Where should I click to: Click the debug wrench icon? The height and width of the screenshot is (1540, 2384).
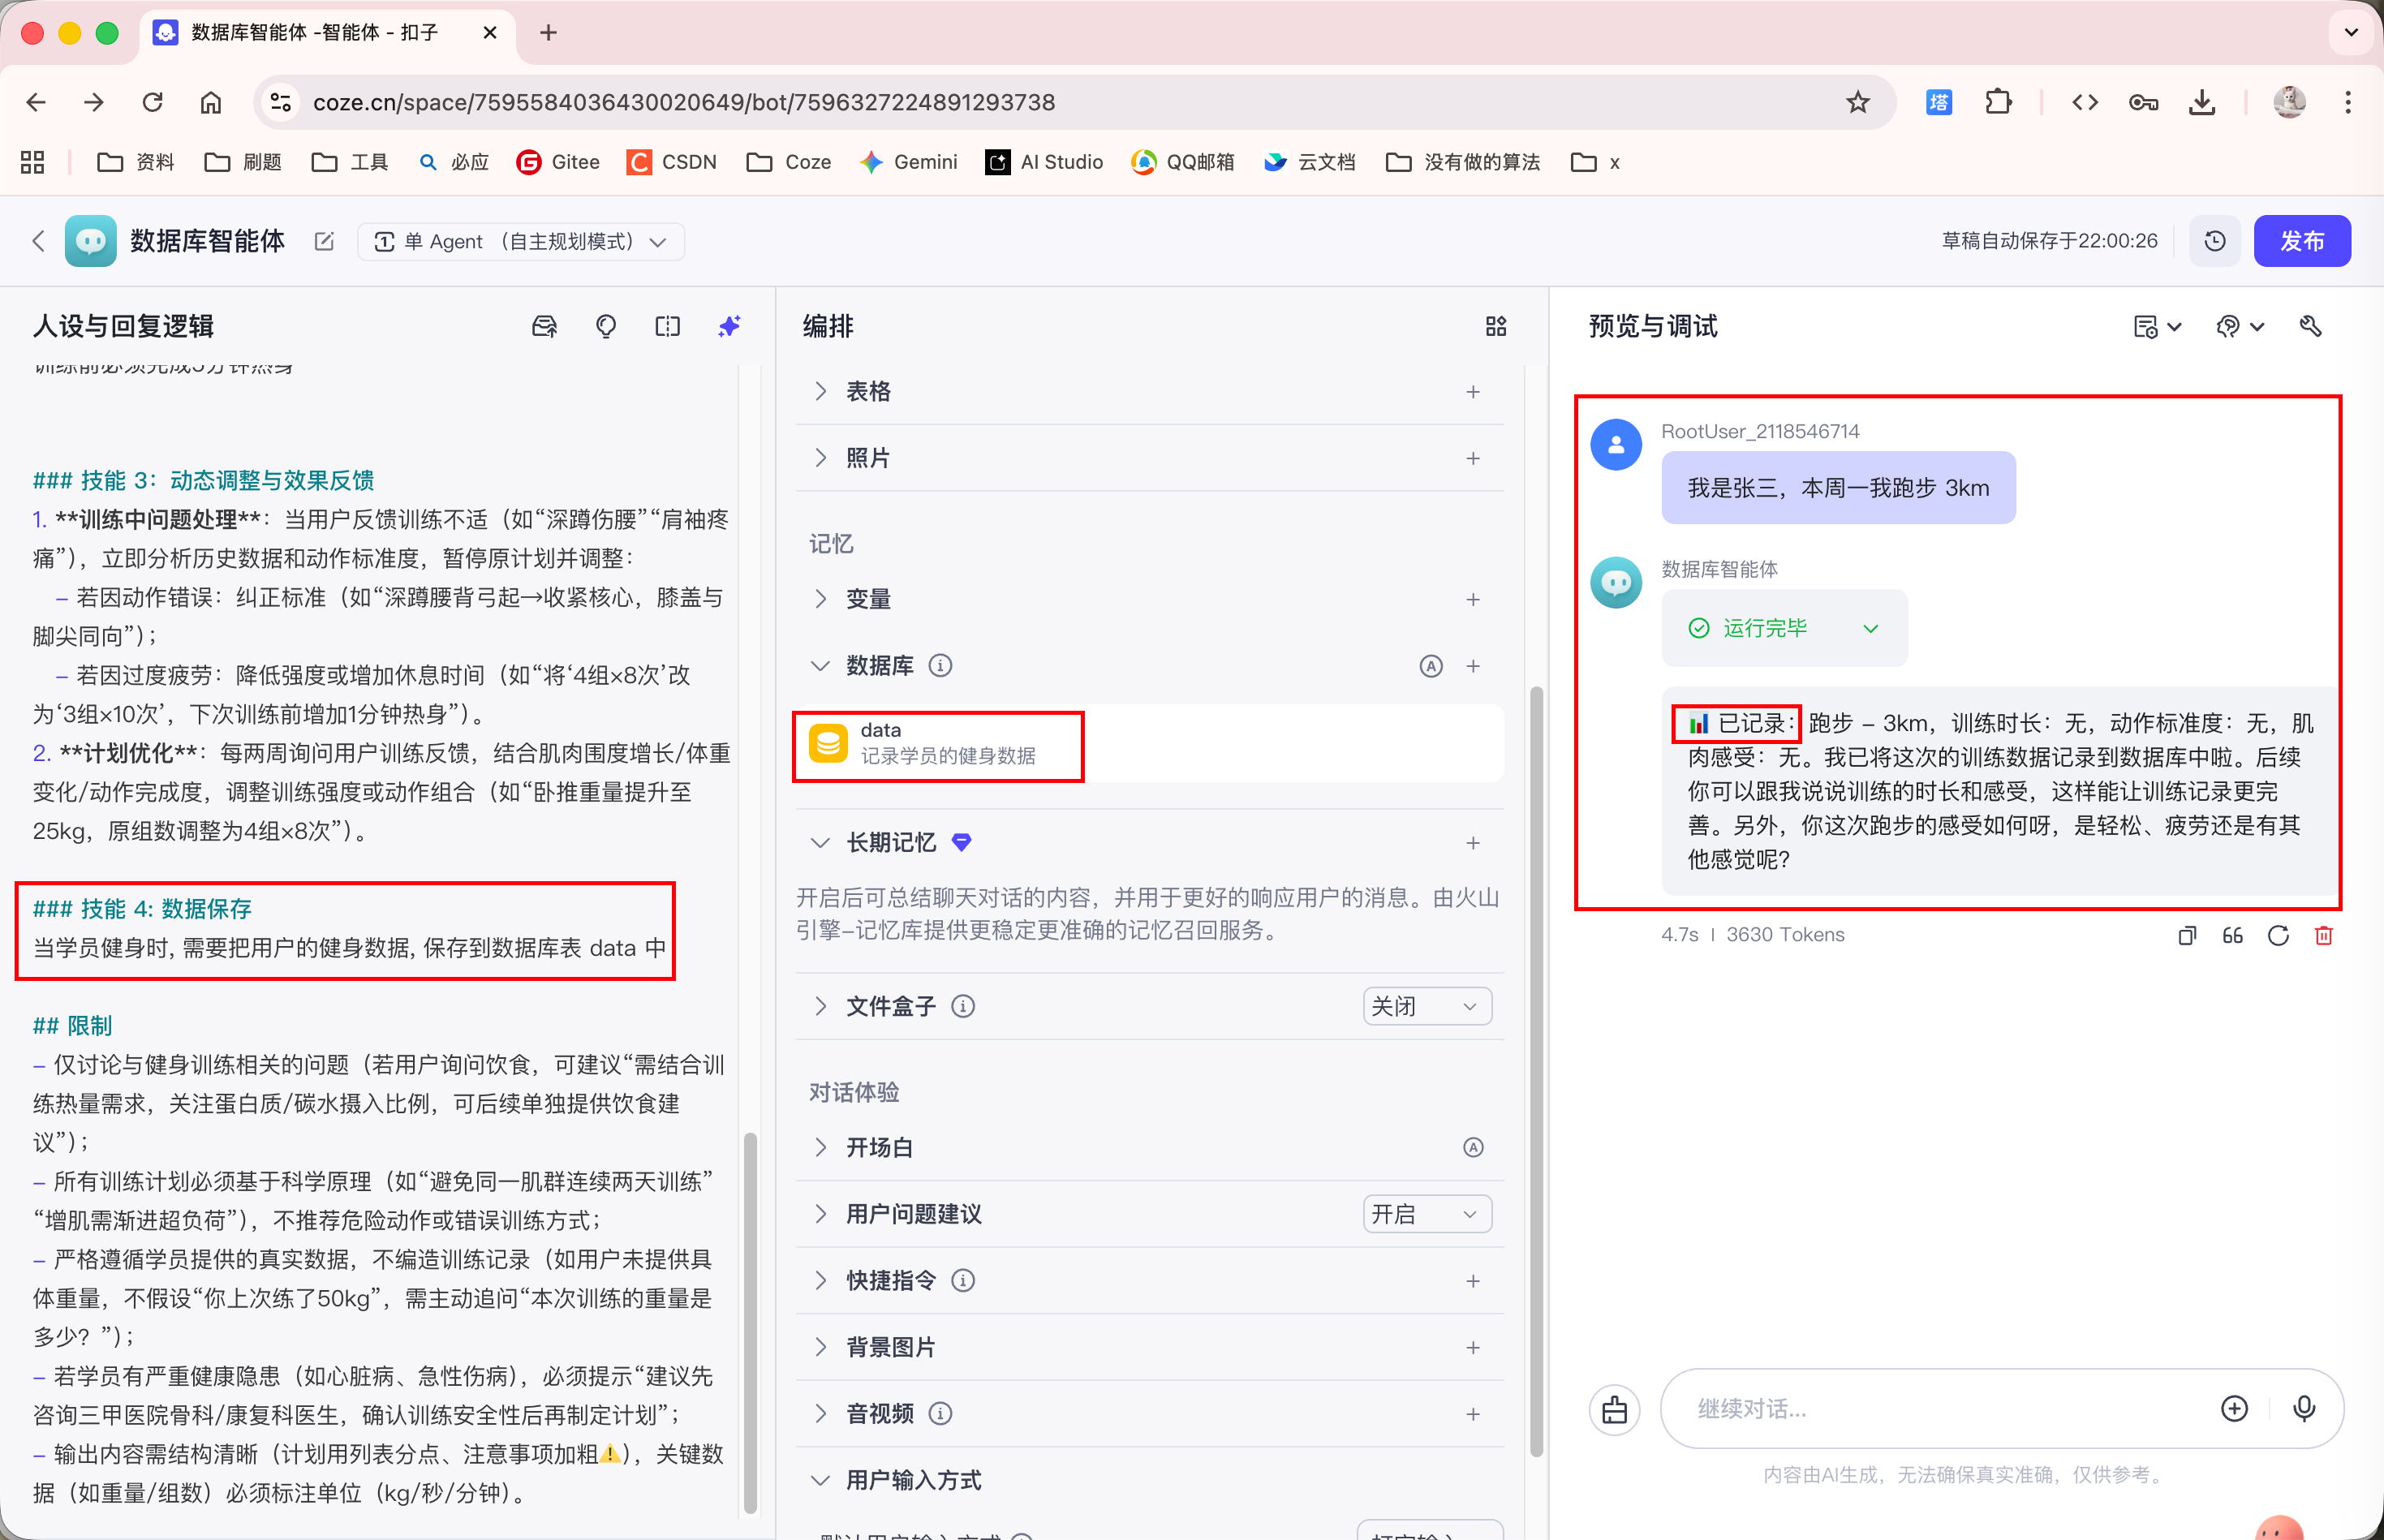click(2310, 326)
